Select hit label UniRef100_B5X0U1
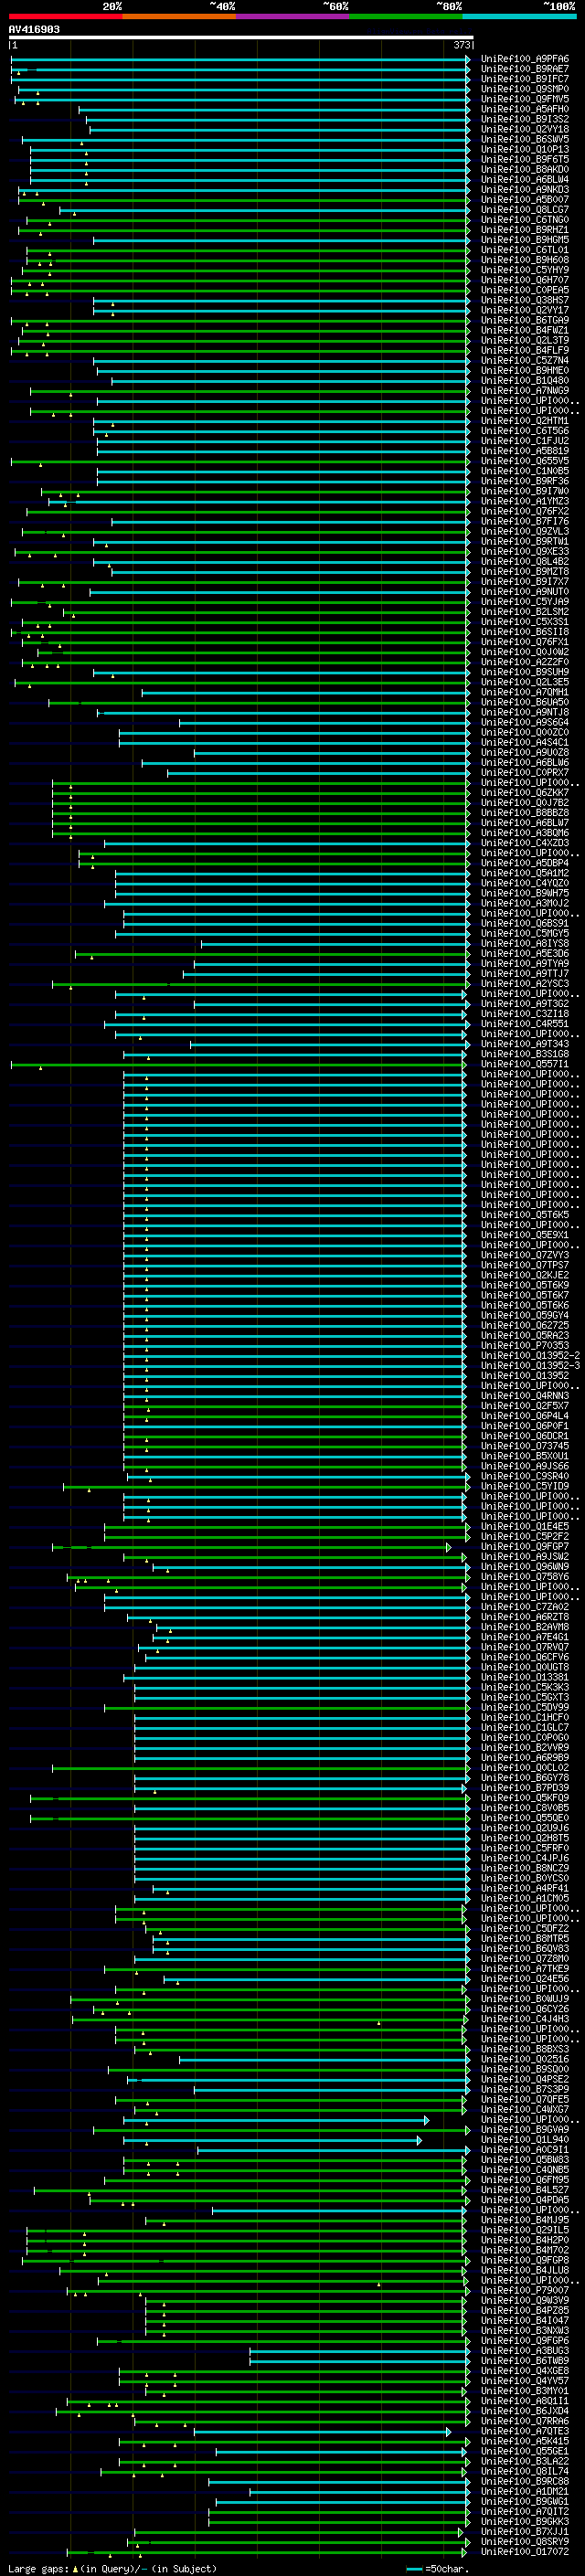 [x=525, y=1456]
